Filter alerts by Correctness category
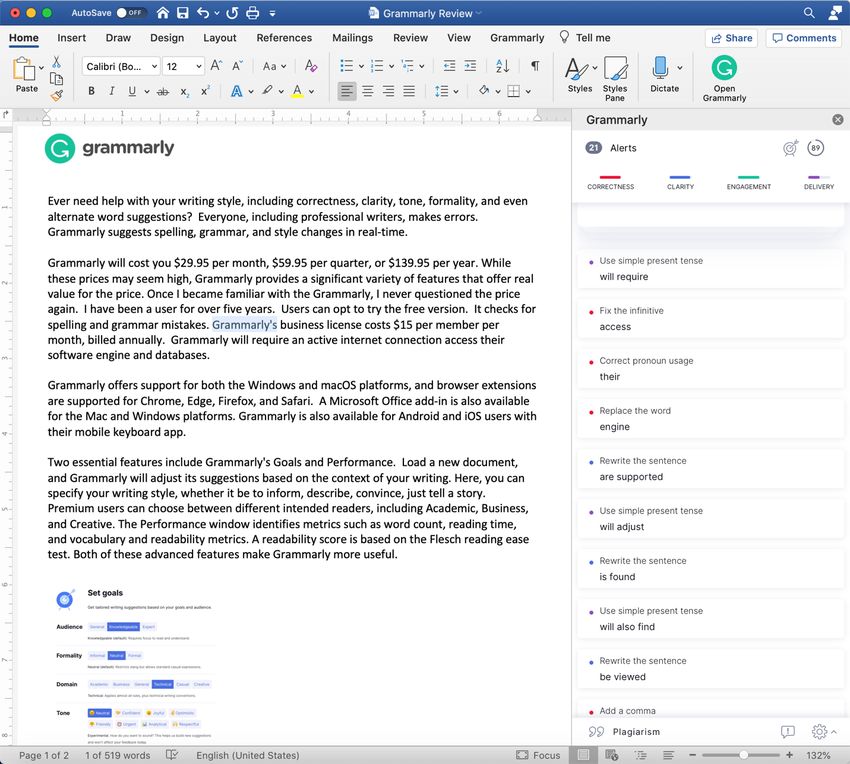This screenshot has height=764, width=850. pos(610,183)
